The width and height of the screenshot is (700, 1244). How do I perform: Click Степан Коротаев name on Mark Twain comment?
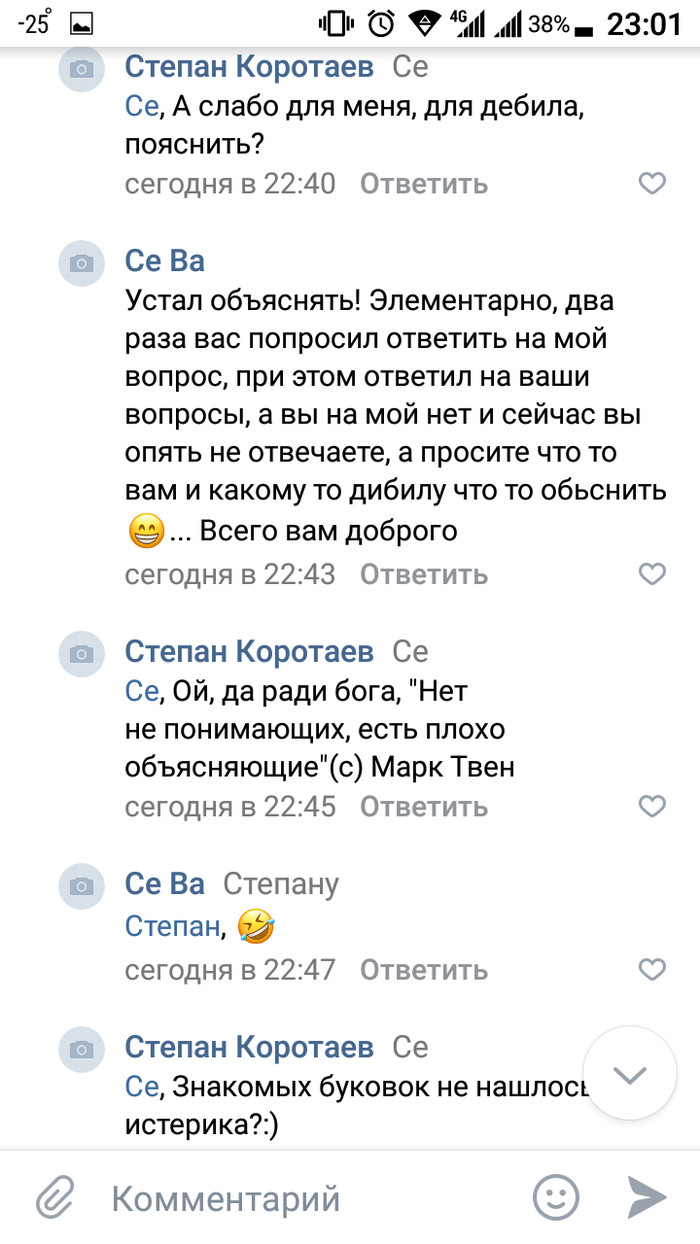[x=249, y=652]
